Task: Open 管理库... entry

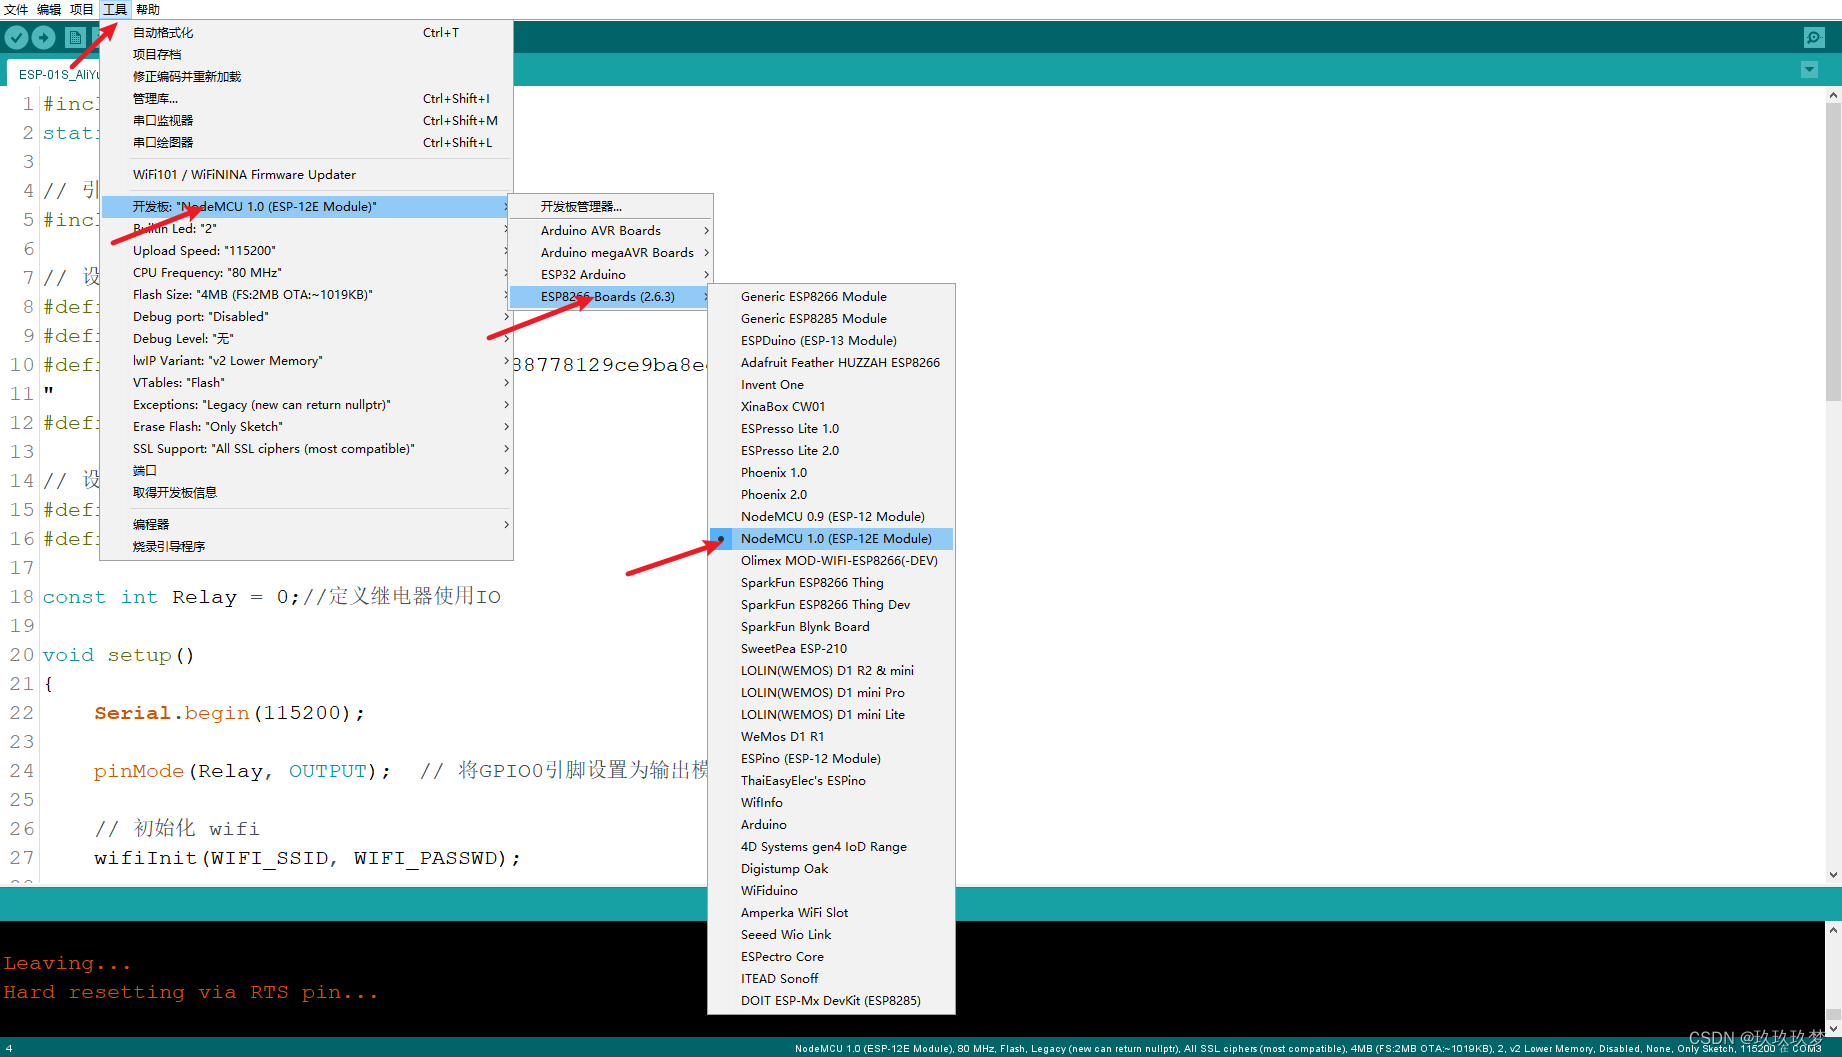Action: (306, 99)
